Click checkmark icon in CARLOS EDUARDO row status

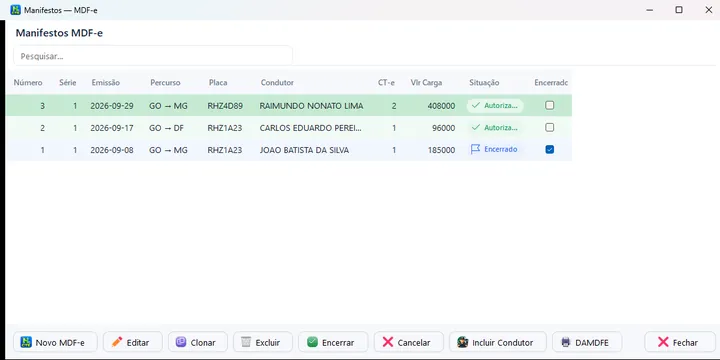476,127
